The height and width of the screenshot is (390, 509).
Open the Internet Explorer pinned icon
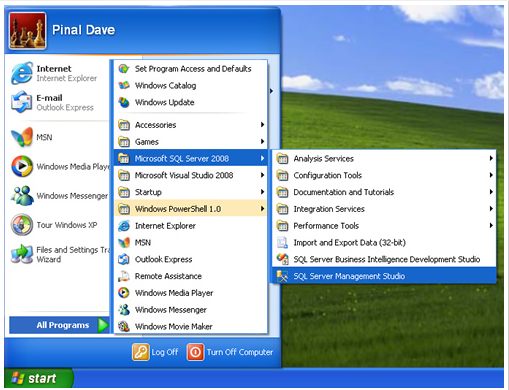pyautogui.click(x=22, y=73)
